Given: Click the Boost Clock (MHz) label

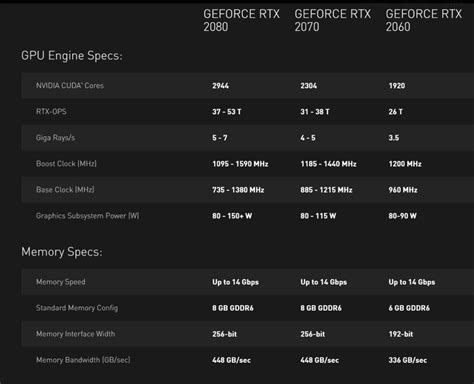Looking at the screenshot, I should 66,164.
